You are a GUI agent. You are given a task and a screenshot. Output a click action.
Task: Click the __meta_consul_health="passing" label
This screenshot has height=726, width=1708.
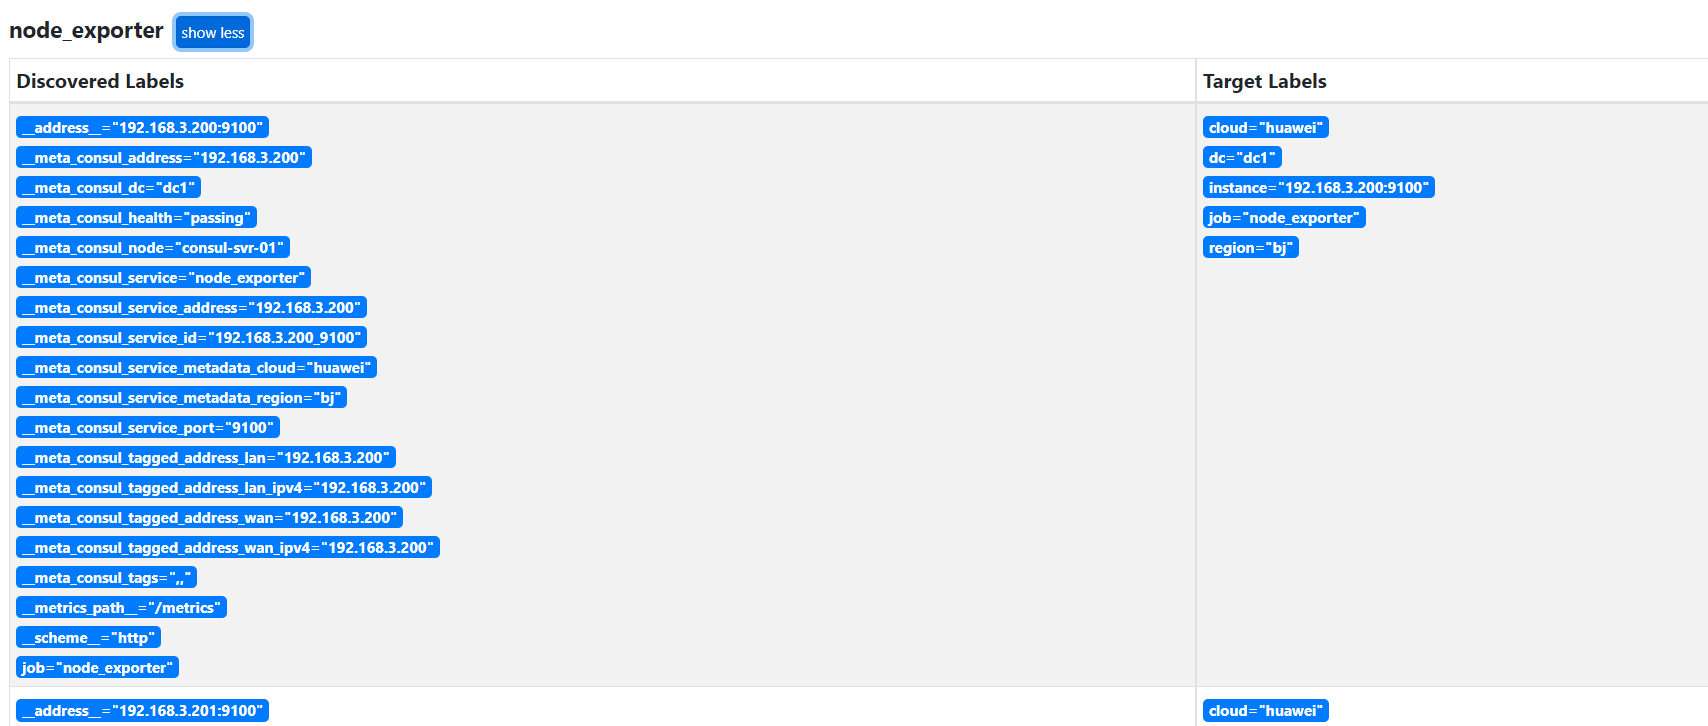(x=136, y=218)
